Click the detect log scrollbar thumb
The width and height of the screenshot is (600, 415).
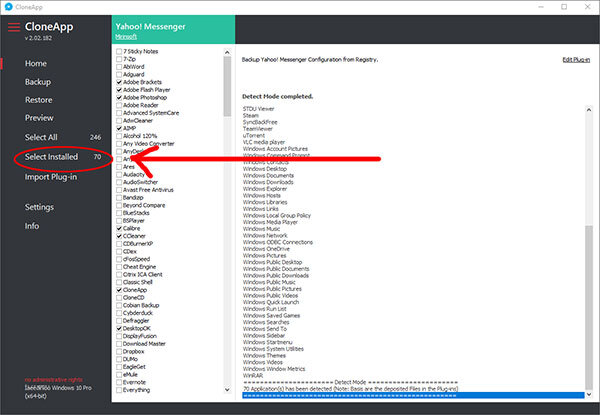click(x=589, y=307)
